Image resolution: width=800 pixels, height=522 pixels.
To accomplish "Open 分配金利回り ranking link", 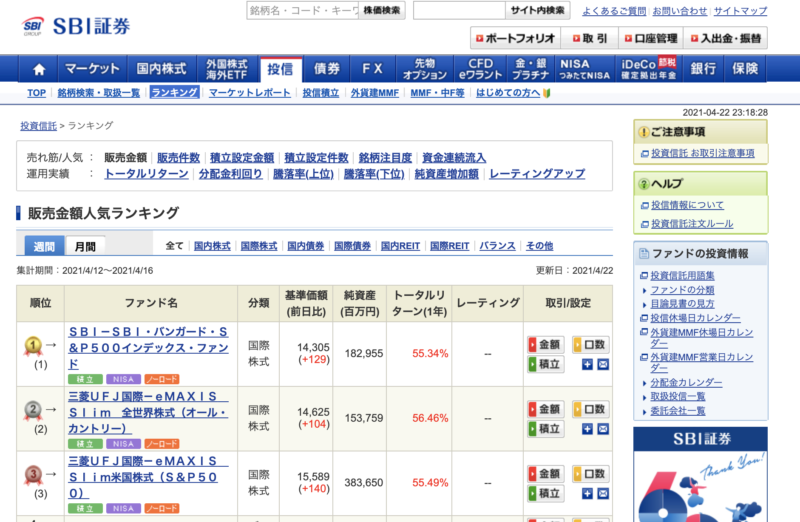I will click(231, 173).
